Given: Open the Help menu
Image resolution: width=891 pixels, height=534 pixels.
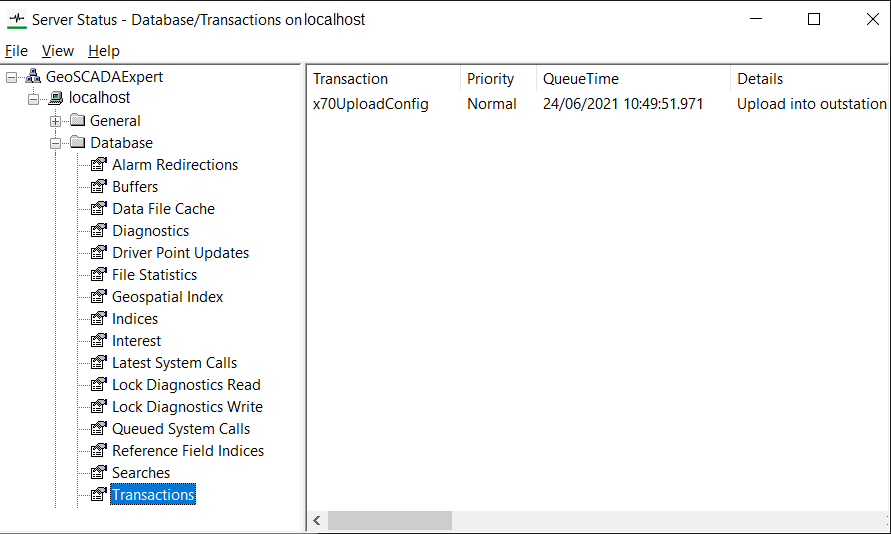Looking at the screenshot, I should 103,51.
